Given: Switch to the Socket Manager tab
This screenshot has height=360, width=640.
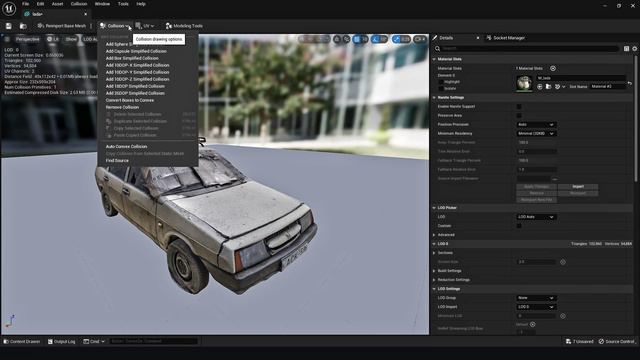Looking at the screenshot, I should click(x=505, y=38).
